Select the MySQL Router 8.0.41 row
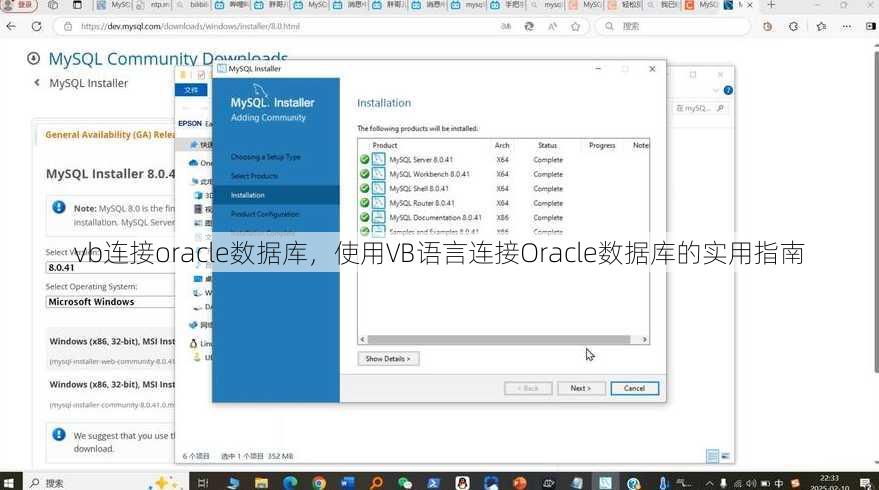 click(x=503, y=203)
